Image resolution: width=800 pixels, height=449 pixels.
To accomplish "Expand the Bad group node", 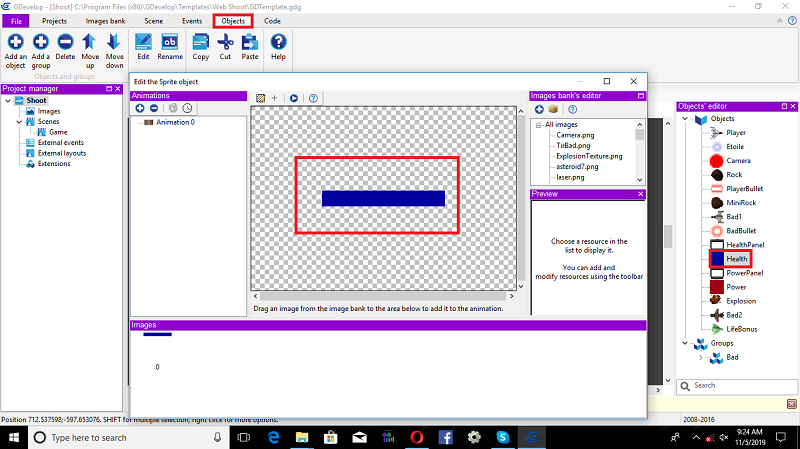I will pos(701,357).
